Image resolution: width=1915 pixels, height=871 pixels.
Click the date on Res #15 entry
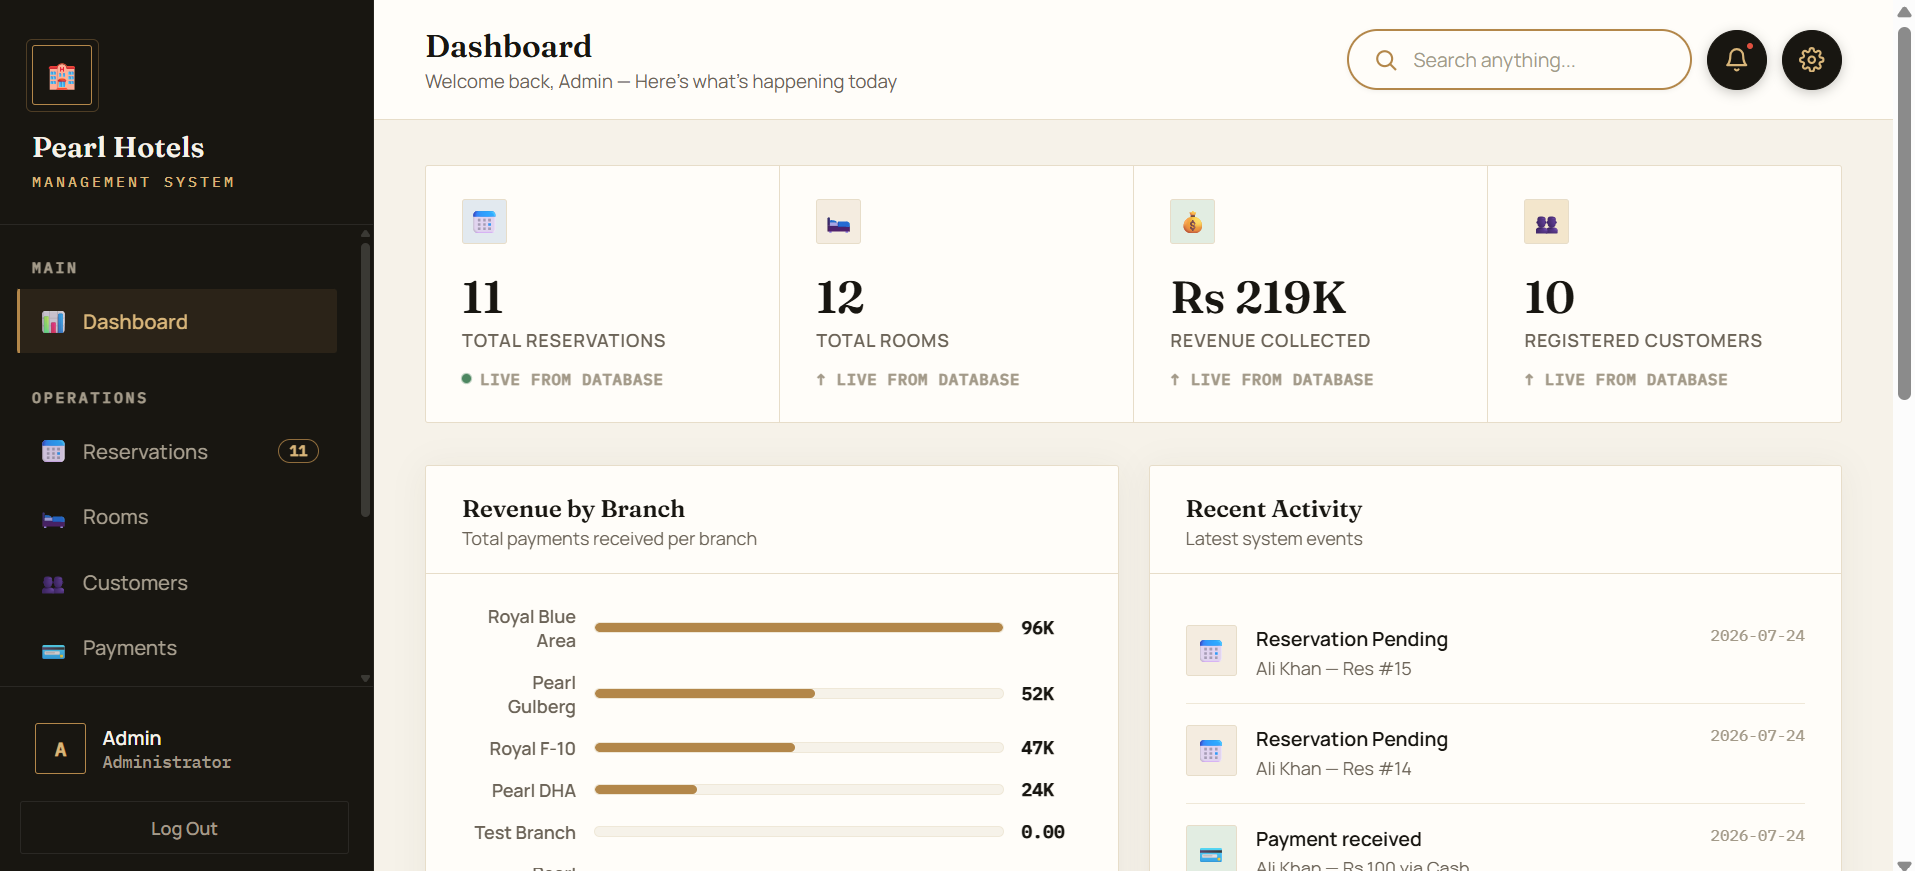tap(1757, 636)
